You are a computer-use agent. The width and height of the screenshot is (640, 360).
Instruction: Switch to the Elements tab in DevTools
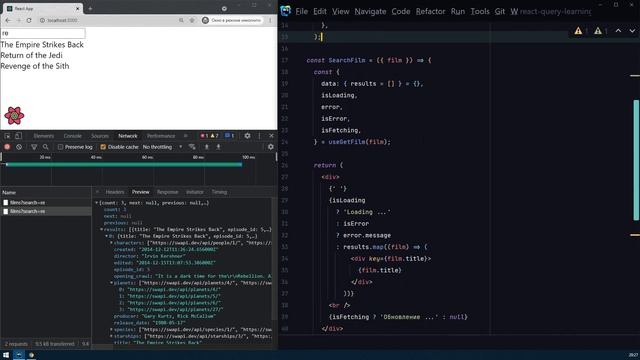pyautogui.click(x=44, y=136)
